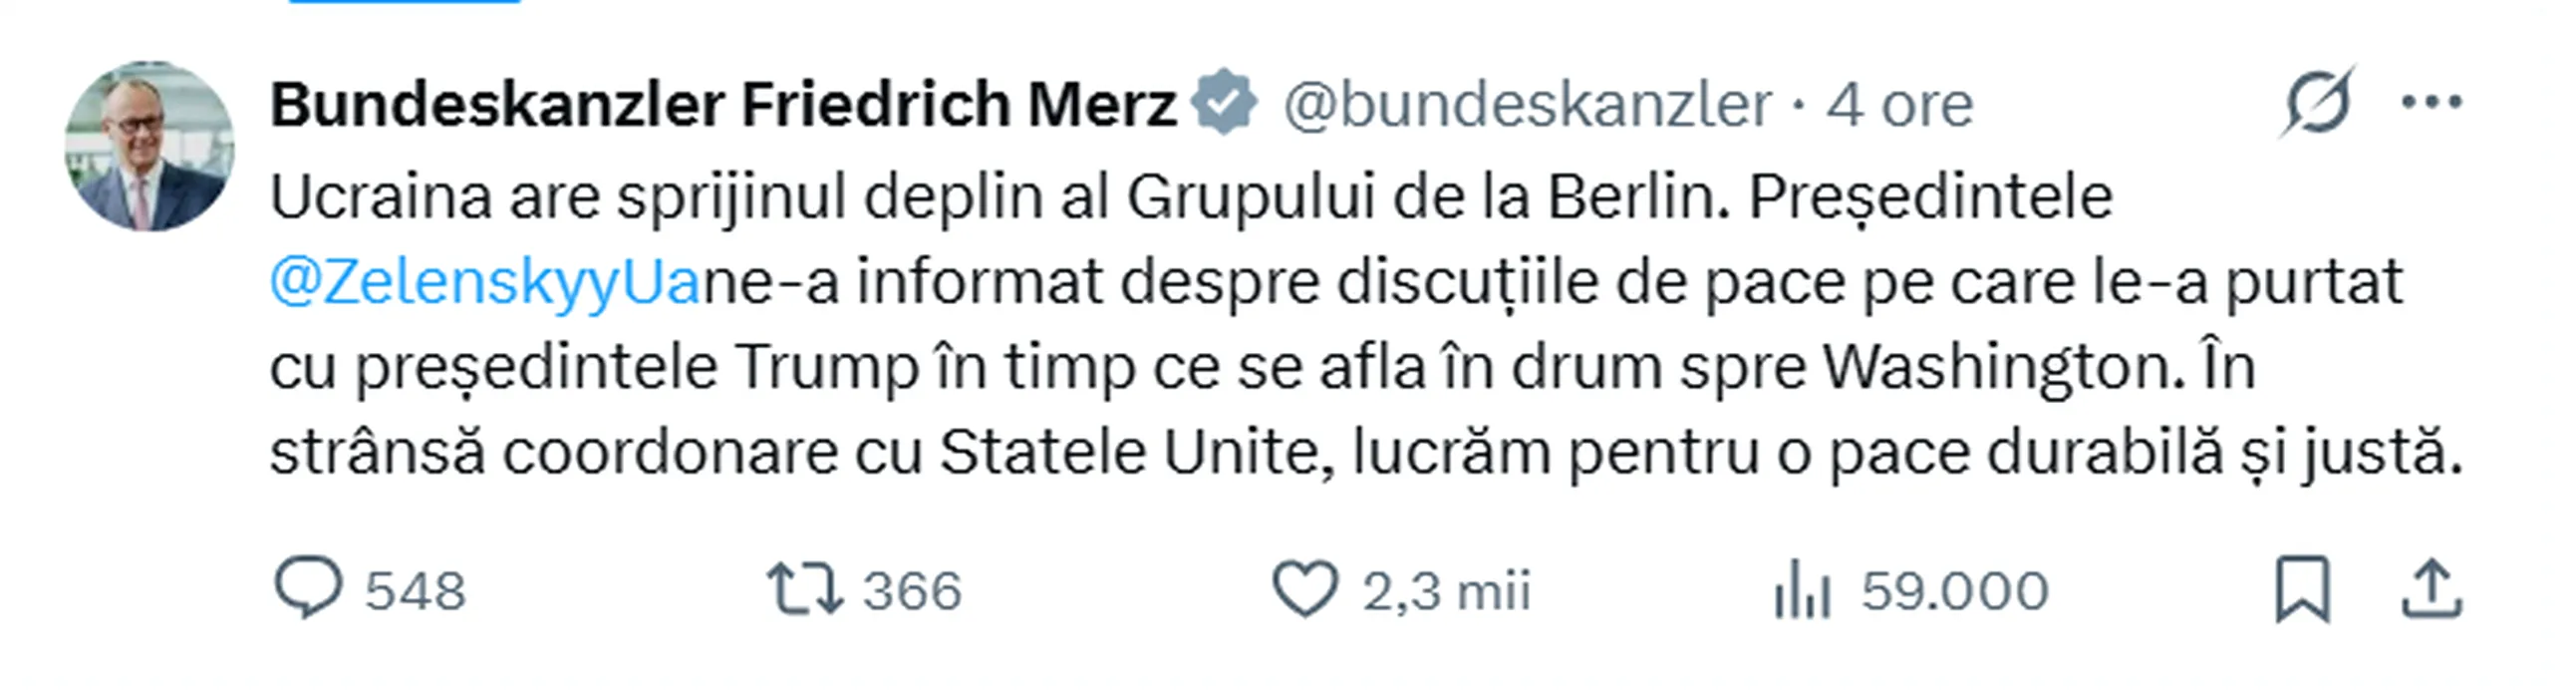Open Friedrich Merz profile picture
This screenshot has width=2576, height=698.
click(150, 147)
